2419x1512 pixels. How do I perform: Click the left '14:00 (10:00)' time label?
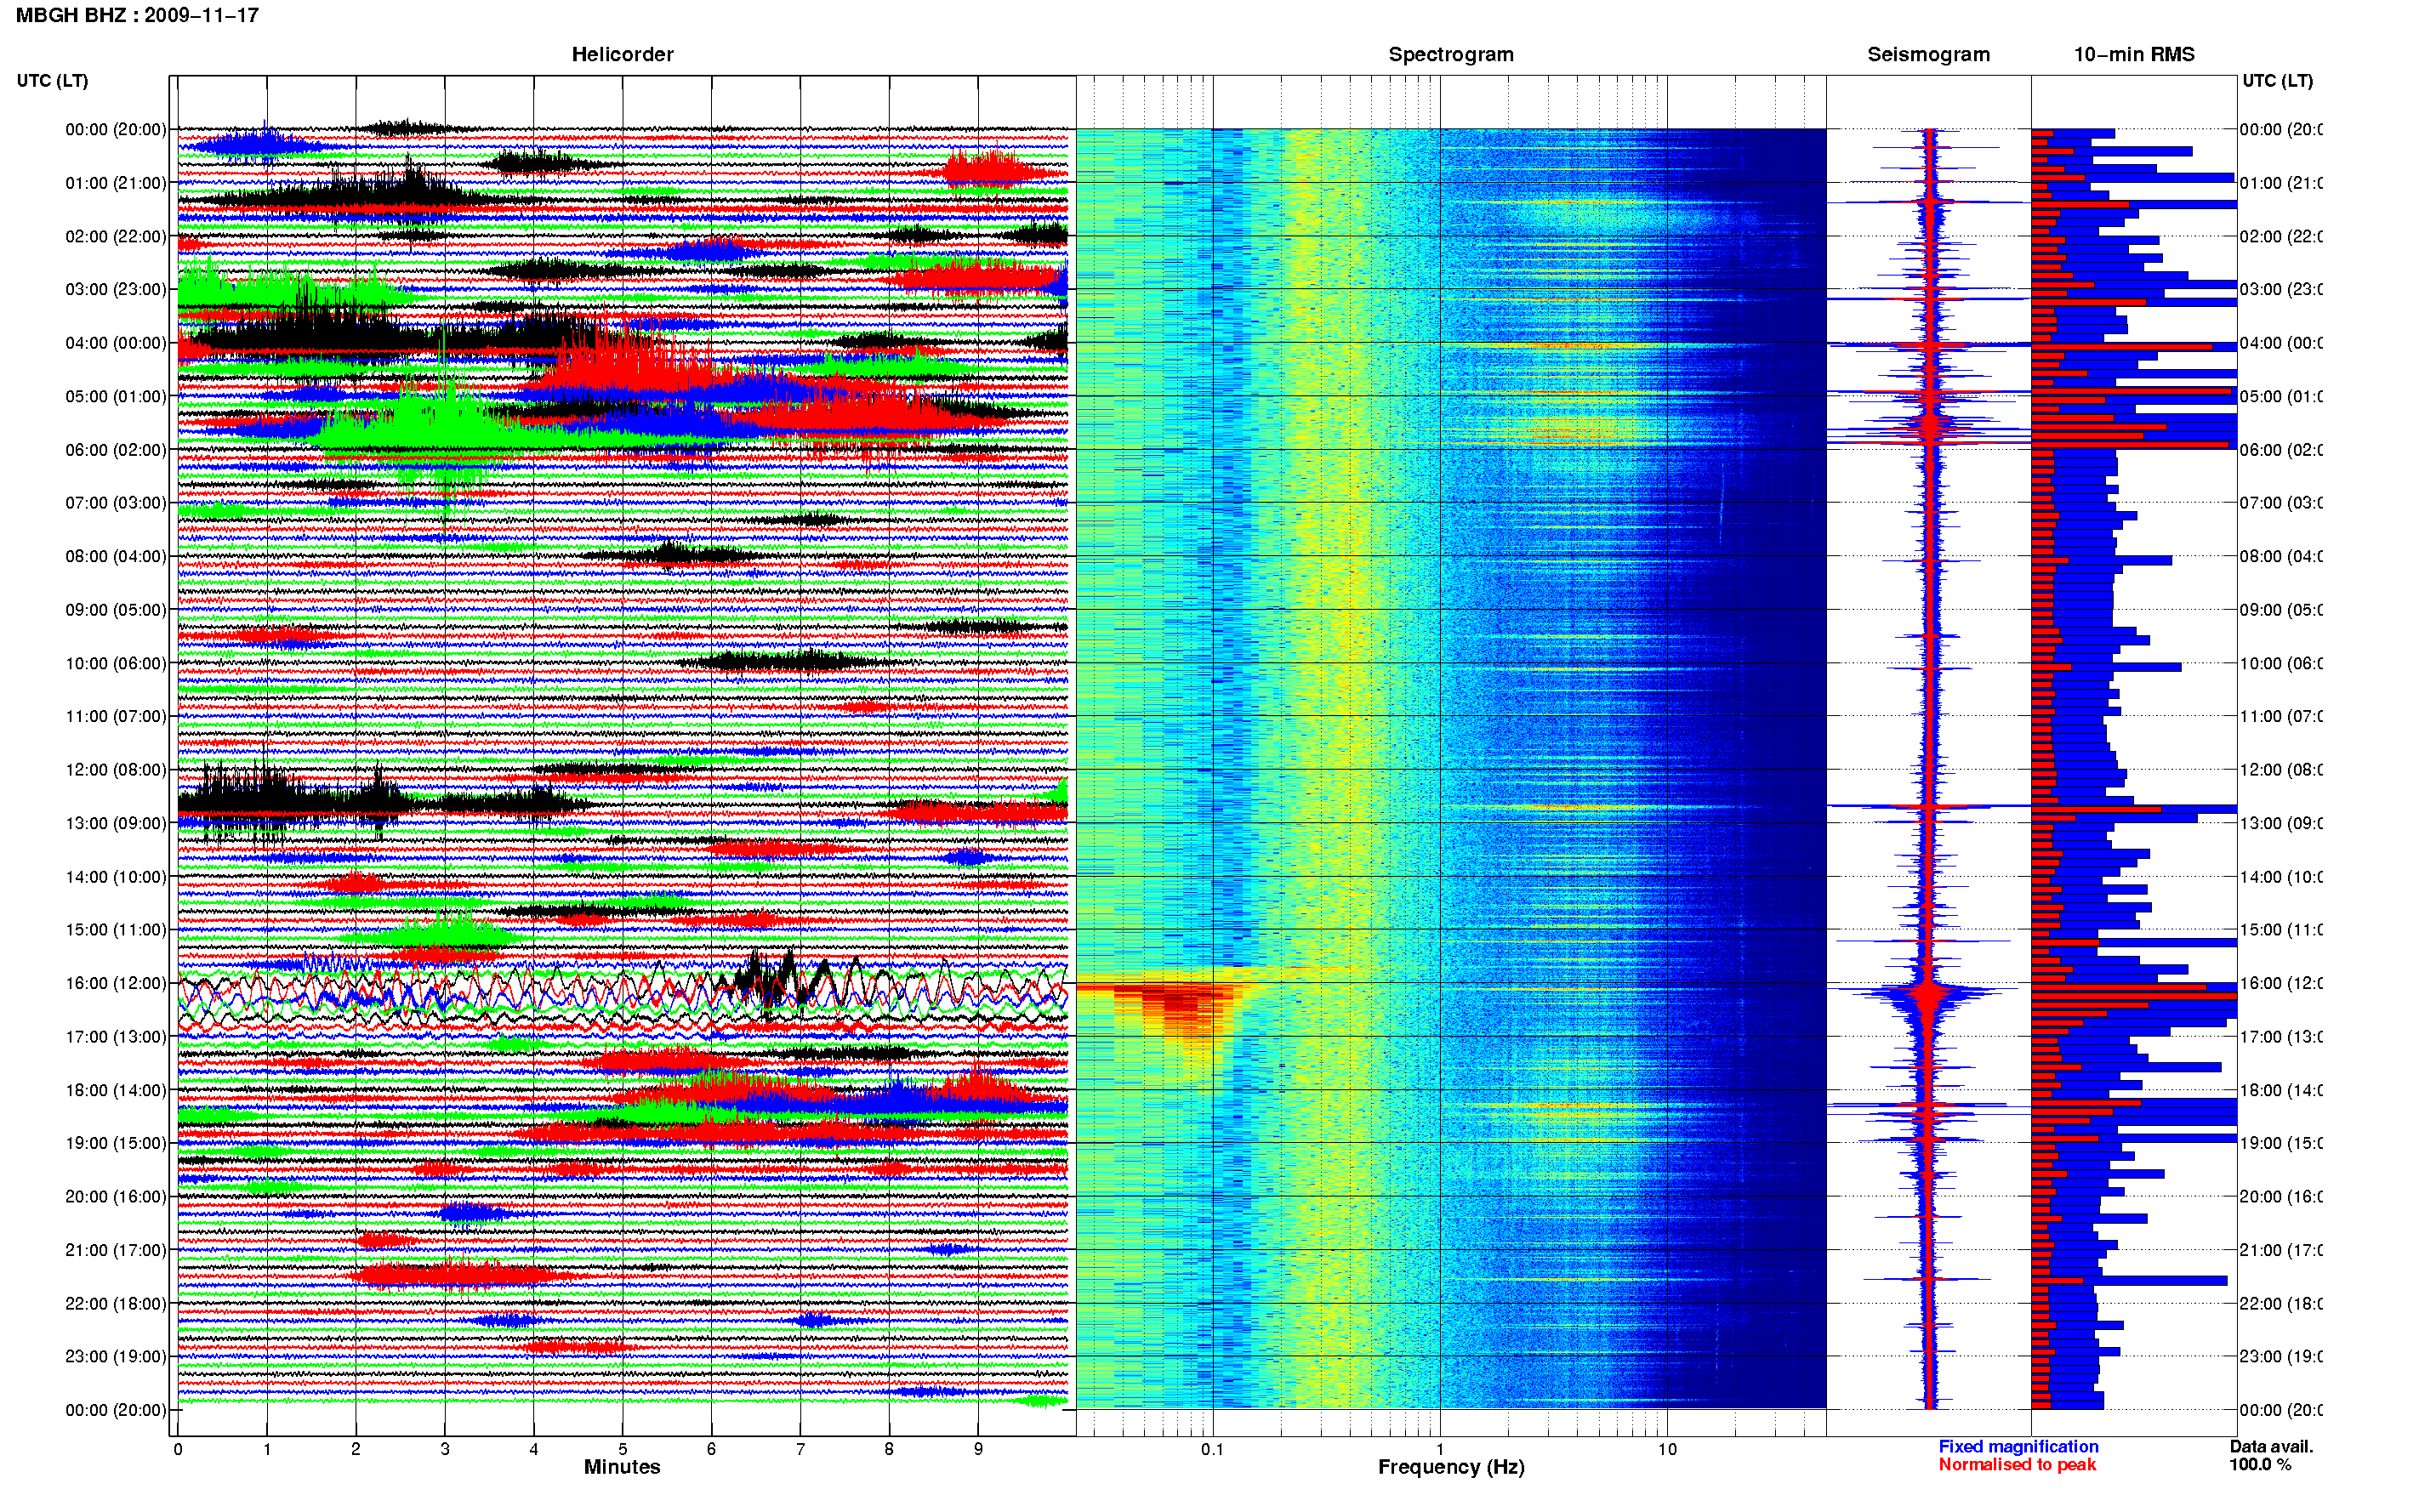(116, 877)
